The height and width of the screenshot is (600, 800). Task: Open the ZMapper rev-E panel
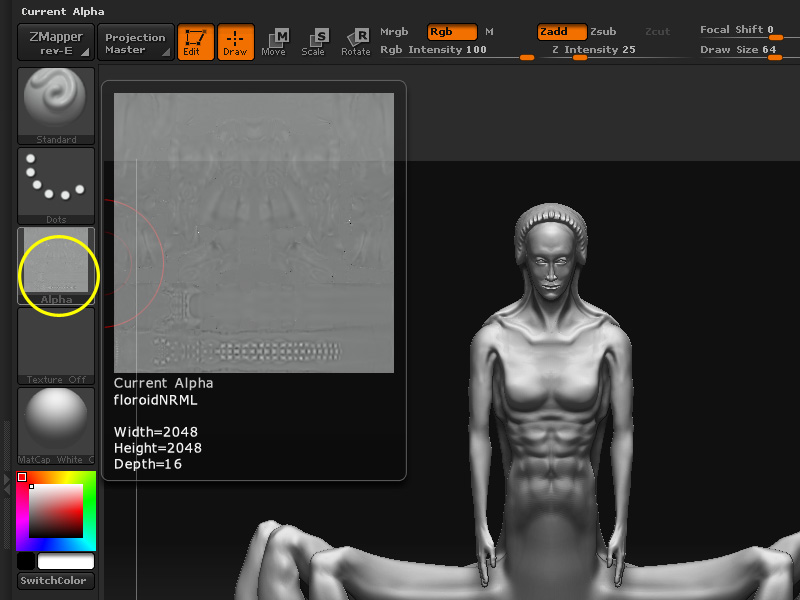56,41
